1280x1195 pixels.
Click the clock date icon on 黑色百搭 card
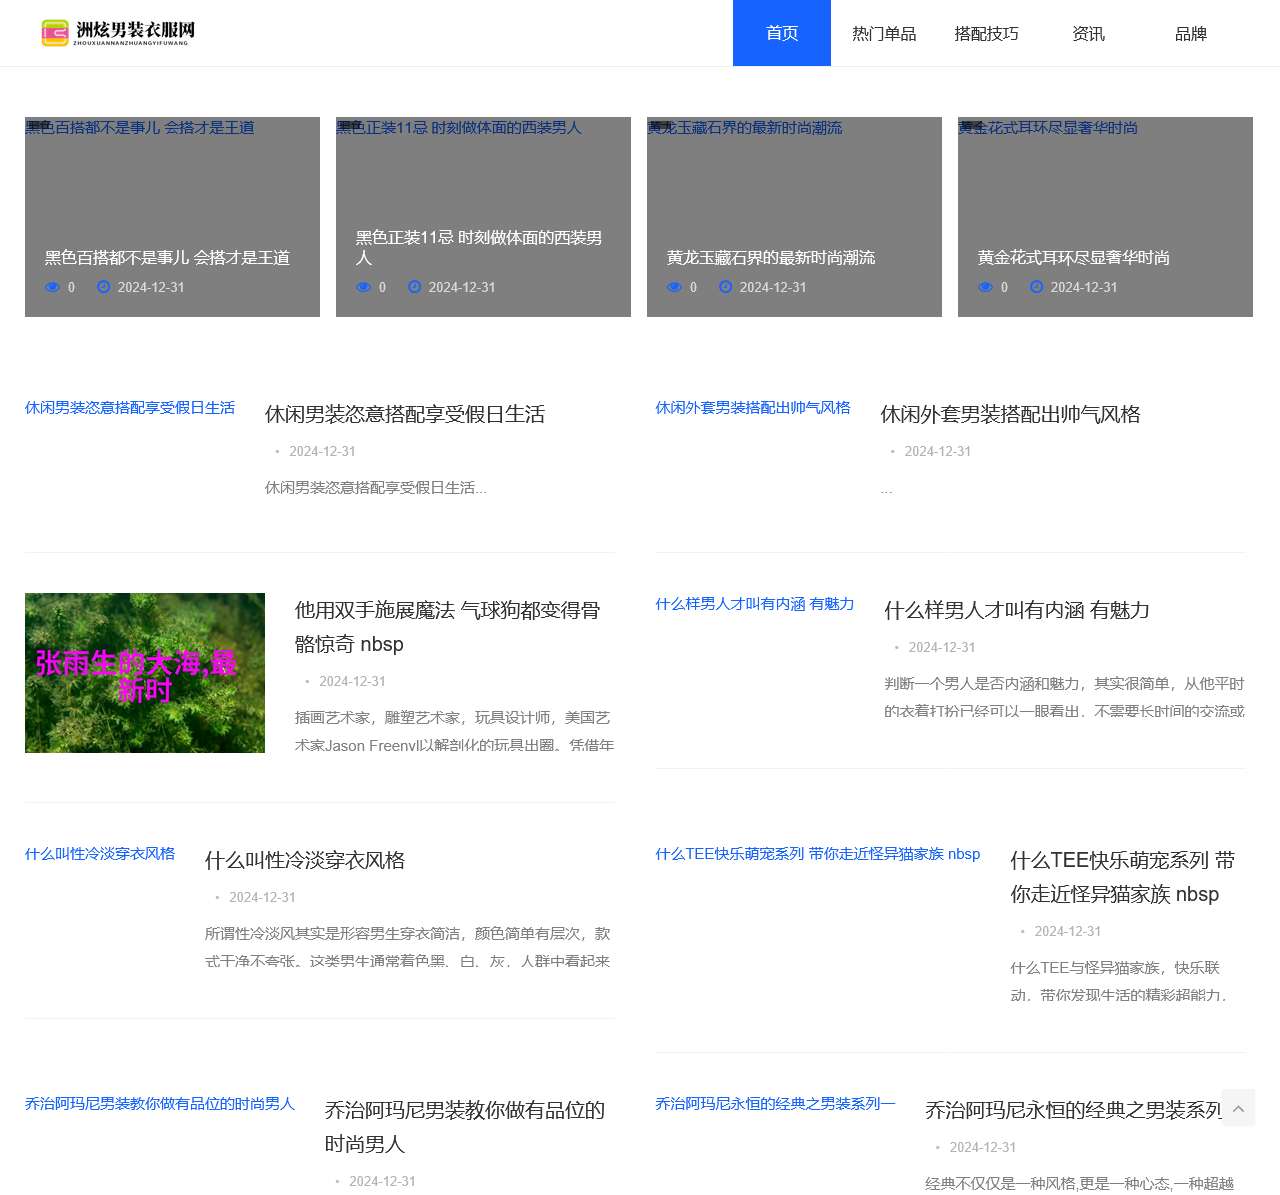tap(103, 287)
